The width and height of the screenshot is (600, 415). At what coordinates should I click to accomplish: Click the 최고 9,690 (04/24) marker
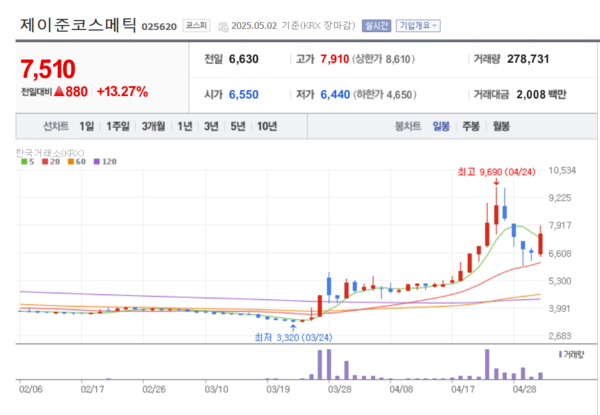pyautogui.click(x=496, y=172)
